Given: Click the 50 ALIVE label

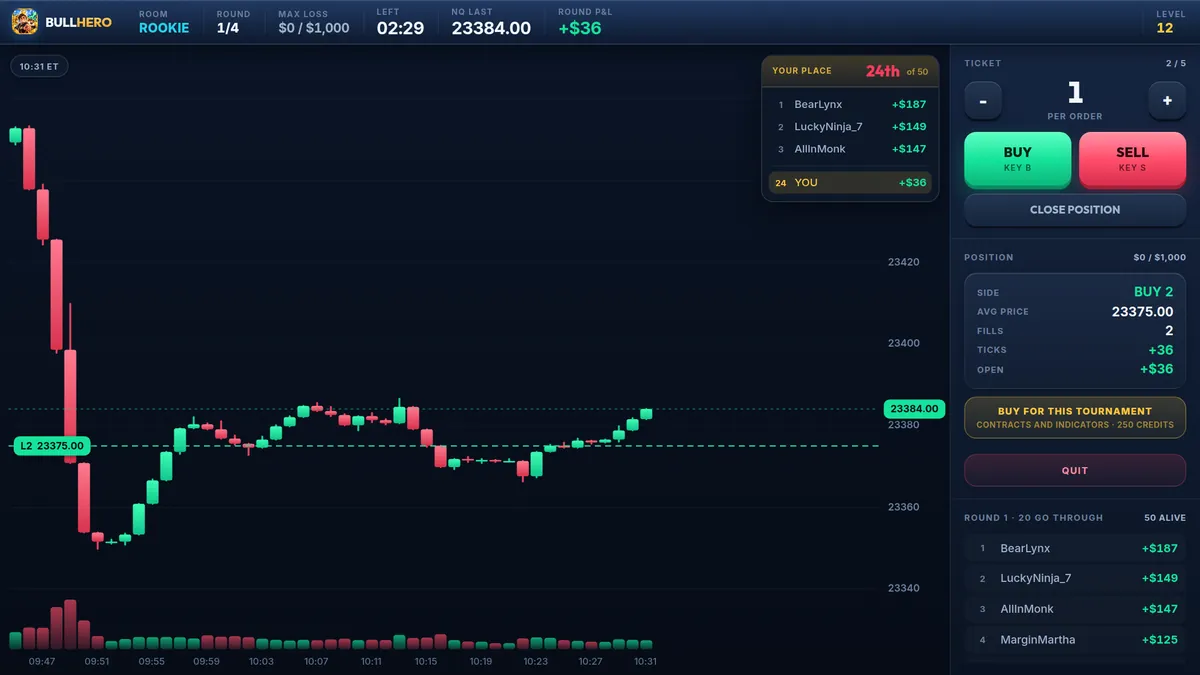Looking at the screenshot, I should tap(1165, 518).
